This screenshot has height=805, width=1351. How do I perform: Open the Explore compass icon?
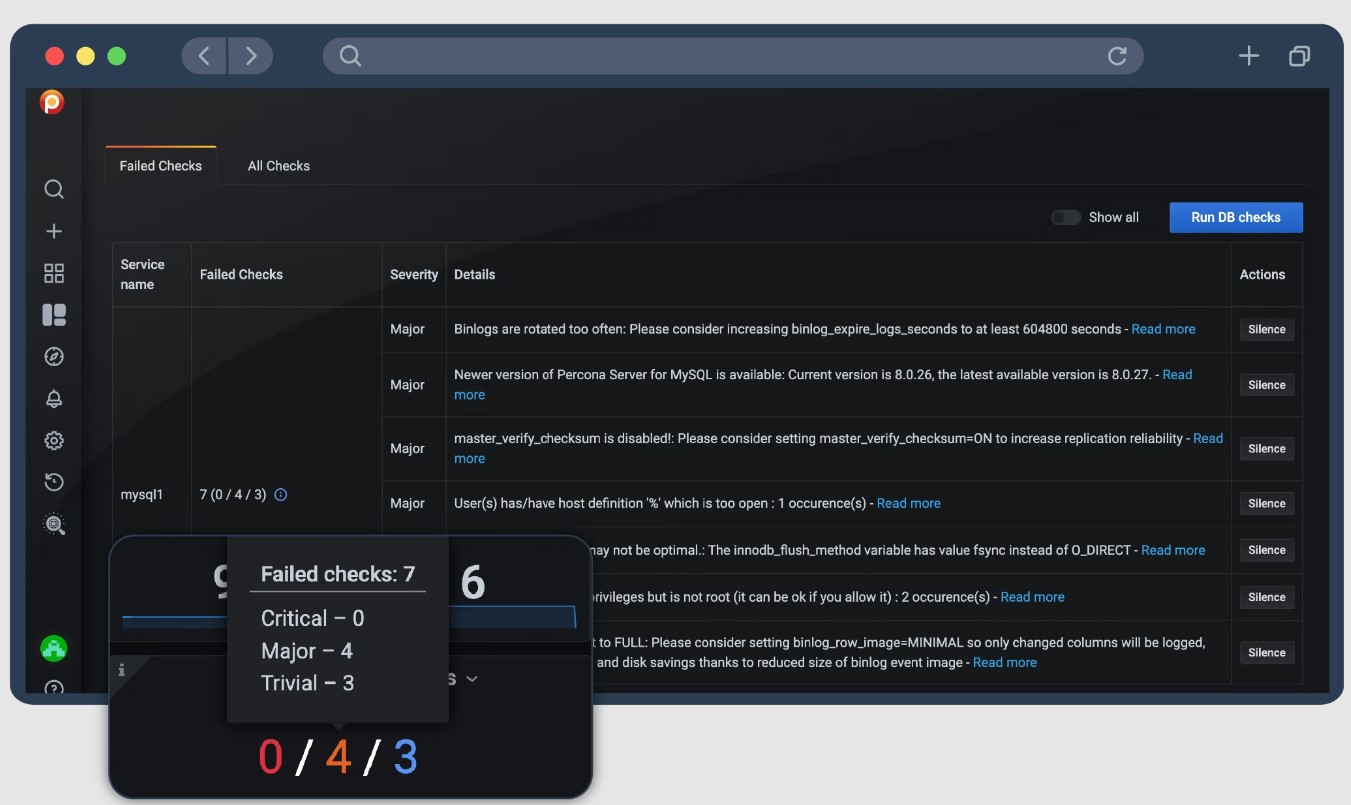pyautogui.click(x=54, y=356)
